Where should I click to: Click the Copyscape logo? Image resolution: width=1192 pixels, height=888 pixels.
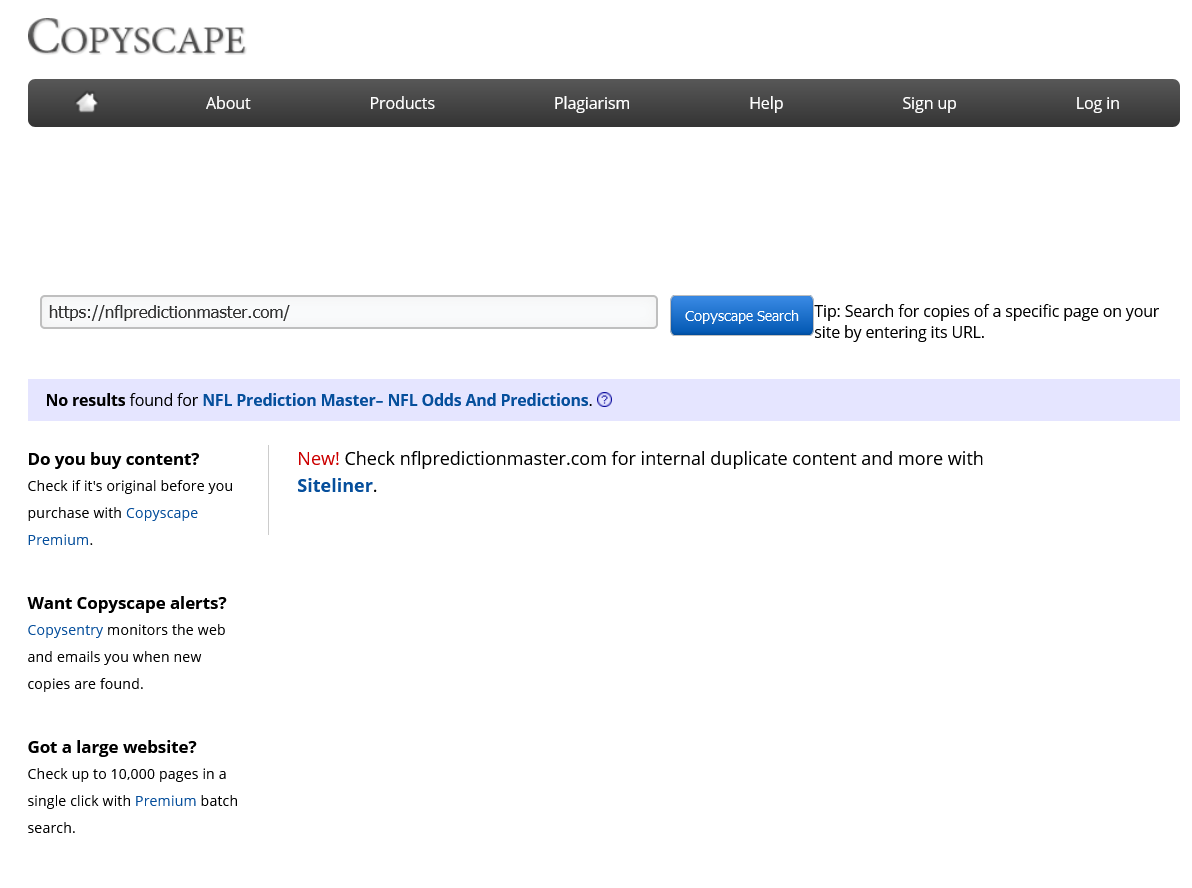pyautogui.click(x=136, y=36)
